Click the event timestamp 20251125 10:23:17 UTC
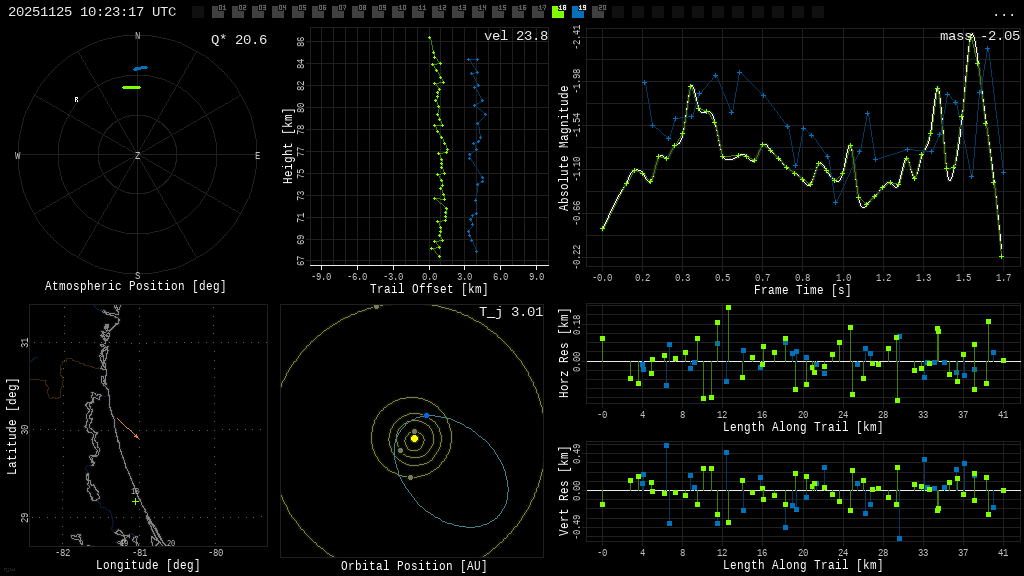1024x576 pixels. coord(92,12)
